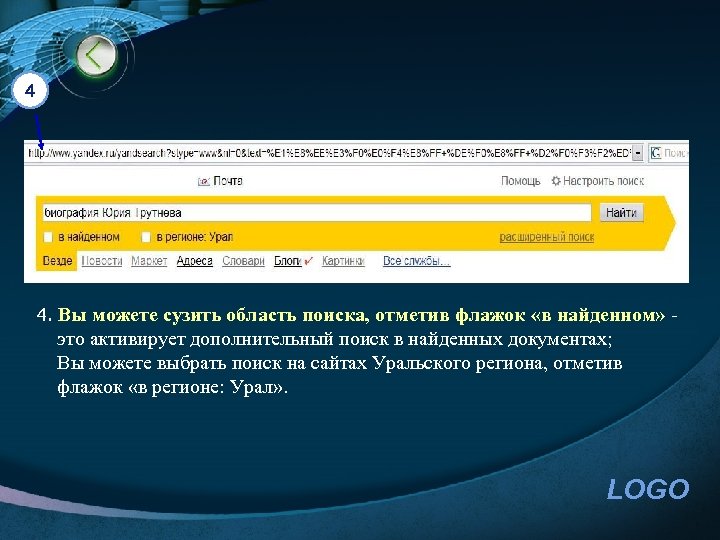Open the расширенный поиск link
This screenshot has width=720, height=540.
click(x=547, y=237)
